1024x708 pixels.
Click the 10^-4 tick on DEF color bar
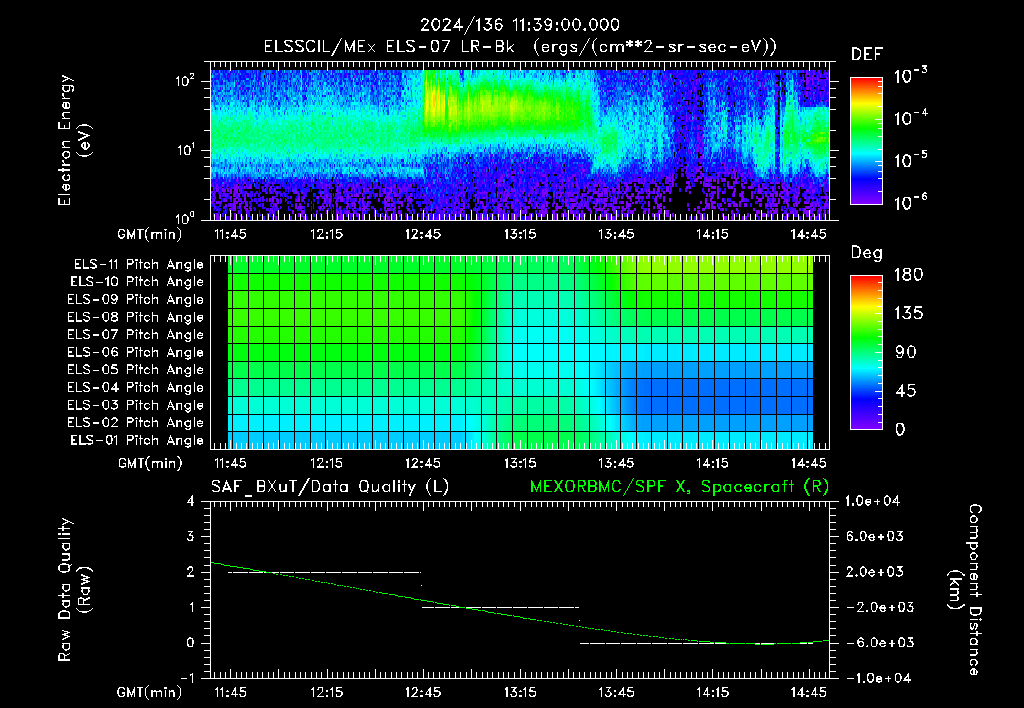click(910, 118)
